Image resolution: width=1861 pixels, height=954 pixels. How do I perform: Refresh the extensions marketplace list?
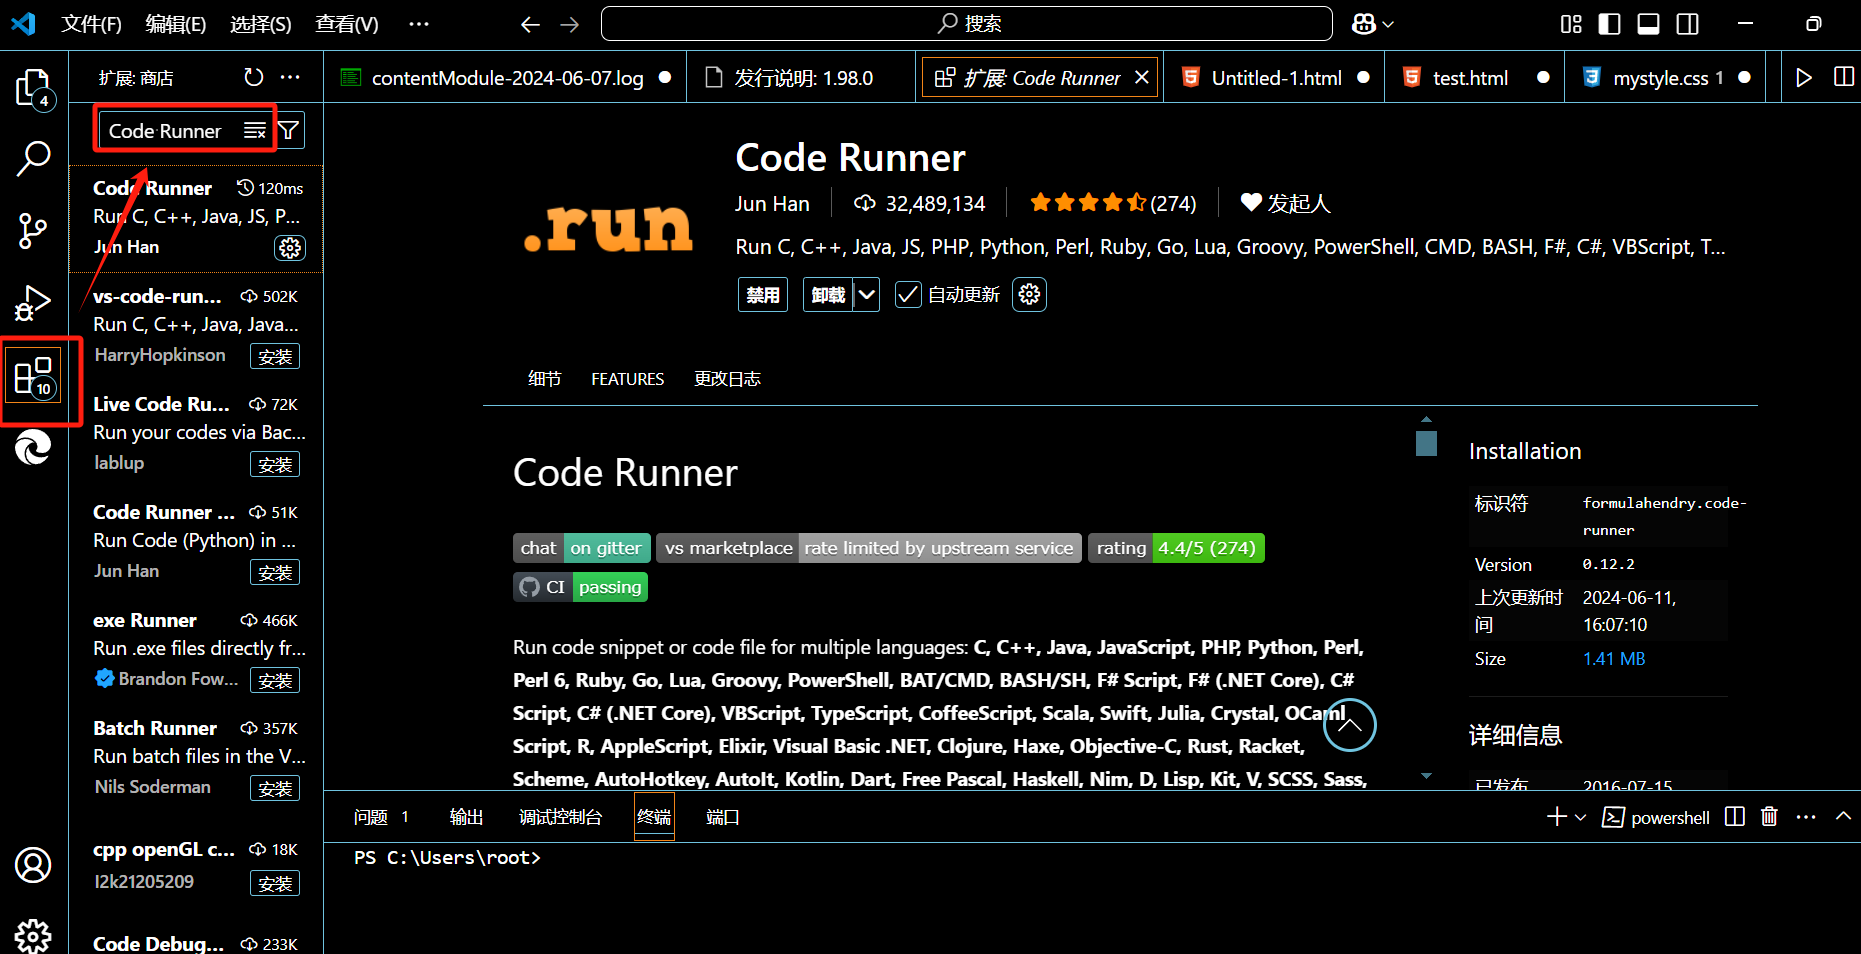pyautogui.click(x=254, y=77)
